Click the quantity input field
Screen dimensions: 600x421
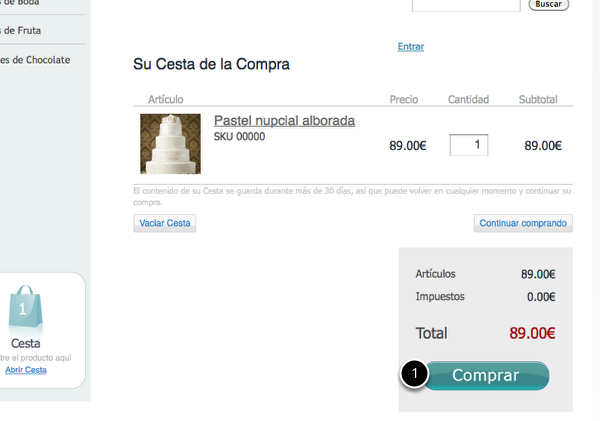469,145
